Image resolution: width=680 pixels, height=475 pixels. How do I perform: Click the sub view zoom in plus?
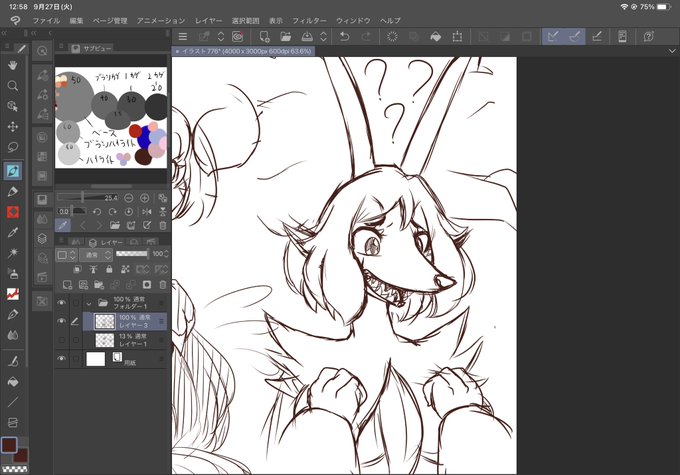(144, 198)
